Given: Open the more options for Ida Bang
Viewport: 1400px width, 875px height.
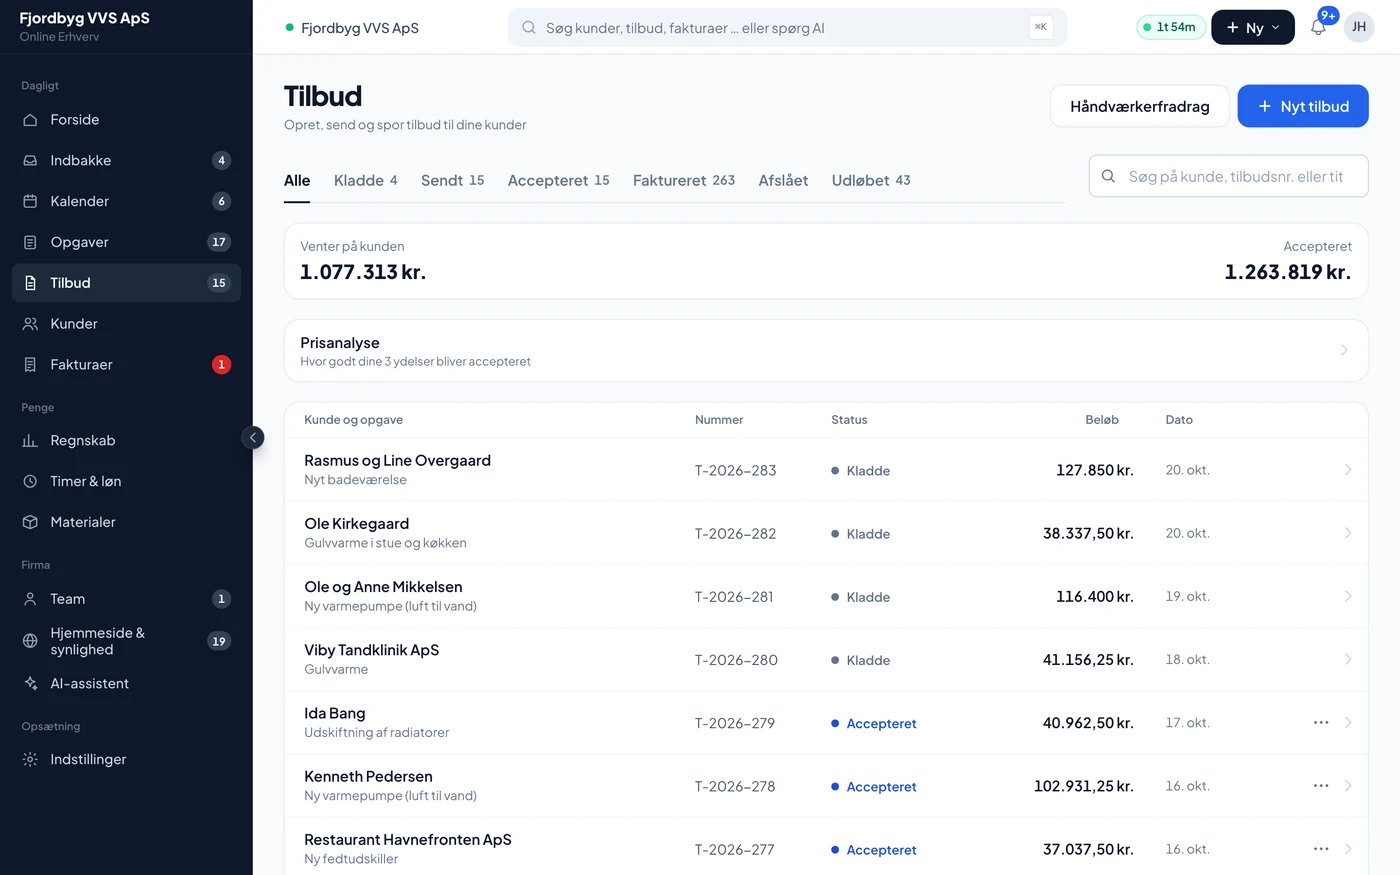Looking at the screenshot, I should [1321, 722].
